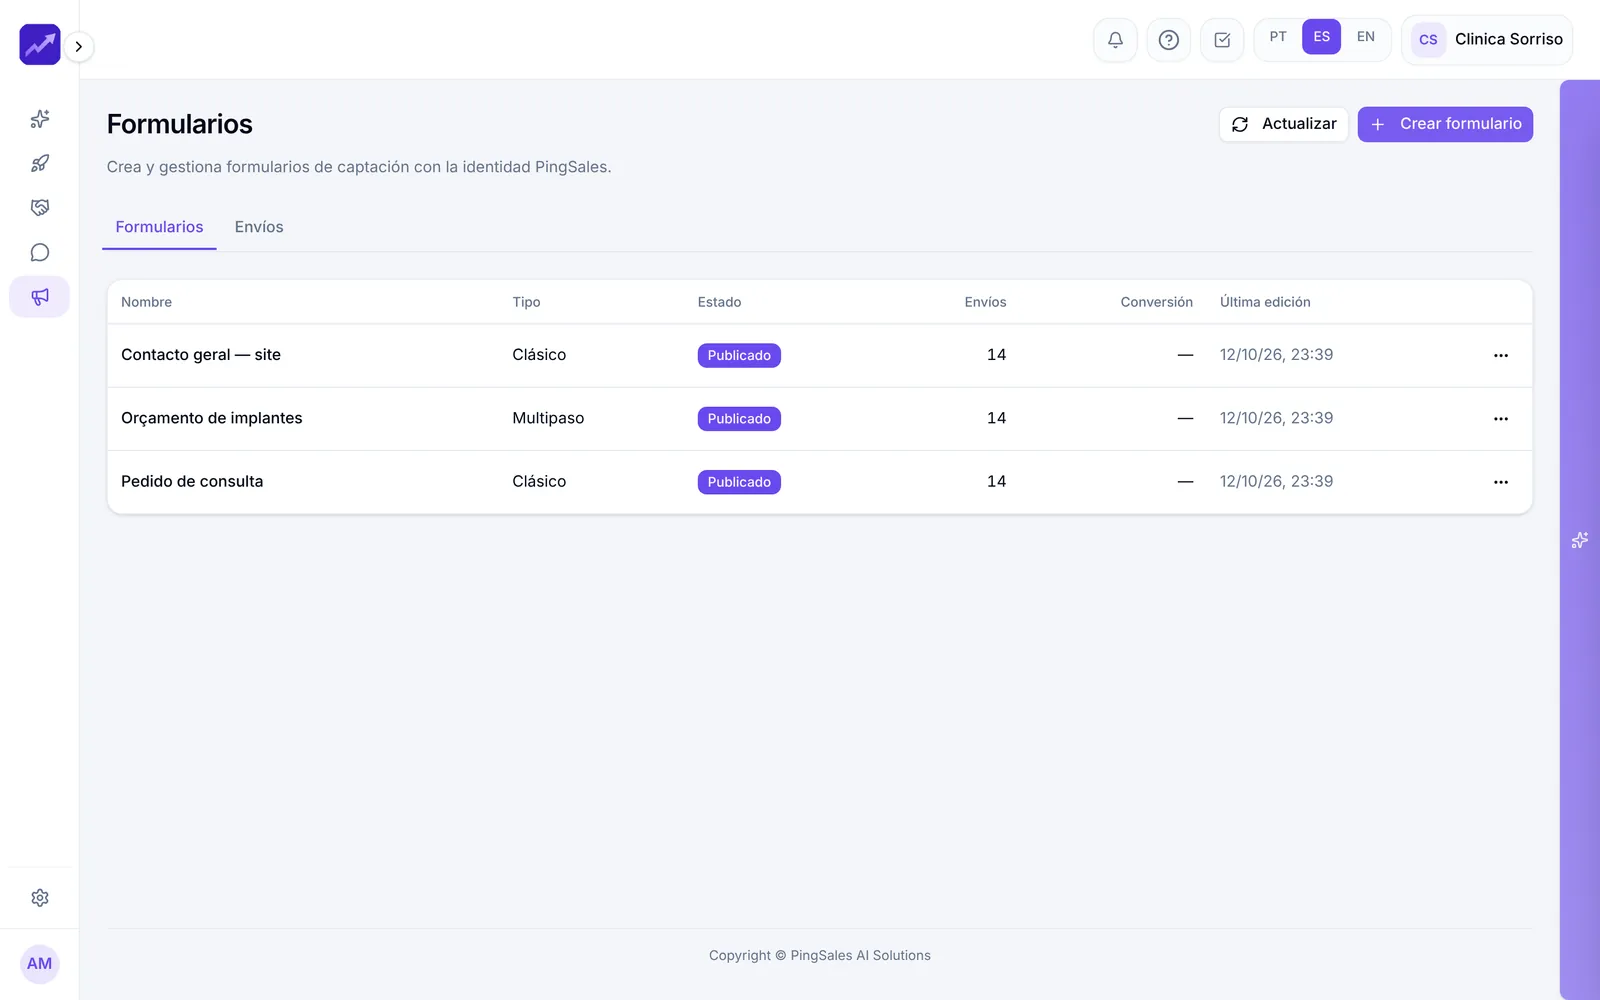Open the Contacto geral — site form
Screen dimensions: 1600x1000
201,355
